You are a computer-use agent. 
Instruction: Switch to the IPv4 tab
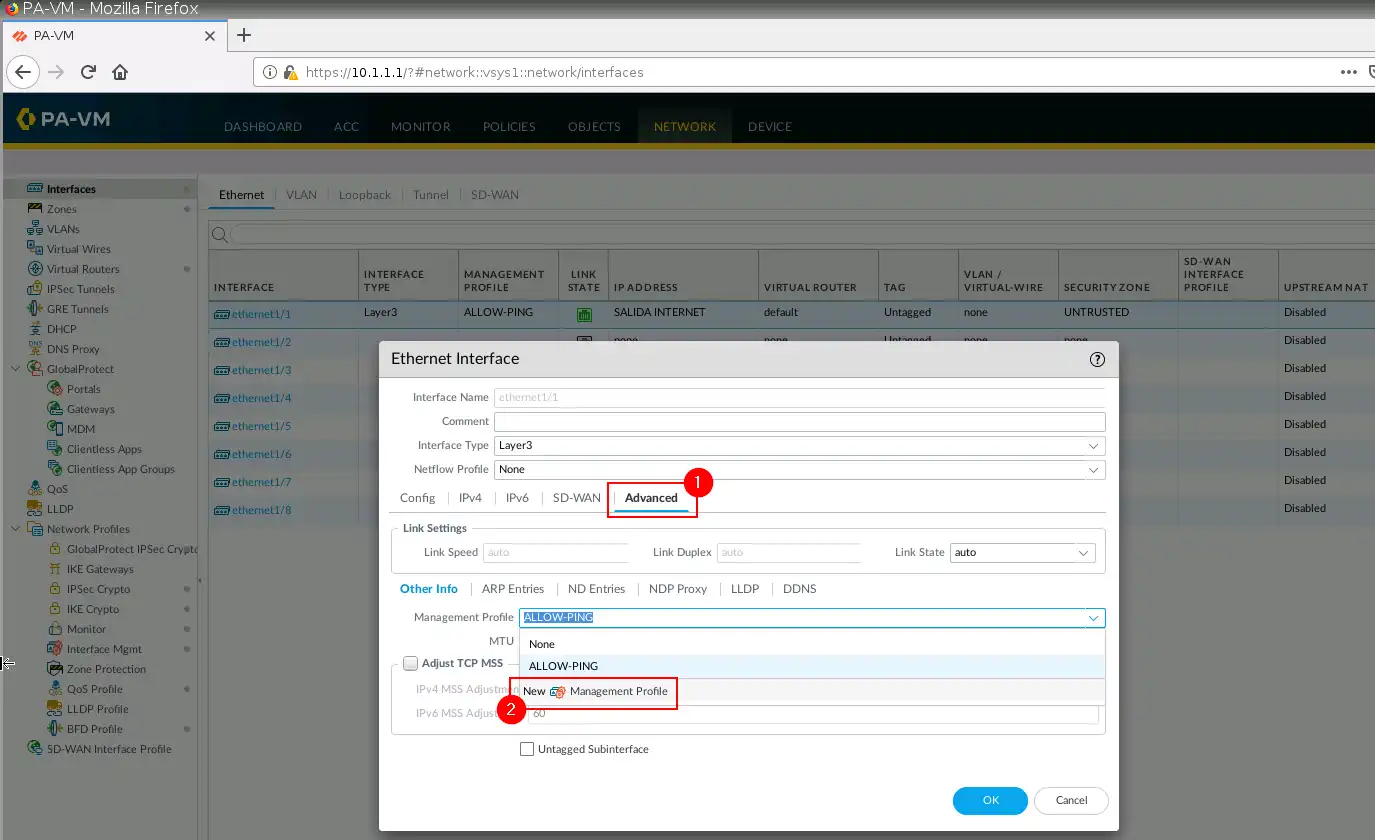470,497
